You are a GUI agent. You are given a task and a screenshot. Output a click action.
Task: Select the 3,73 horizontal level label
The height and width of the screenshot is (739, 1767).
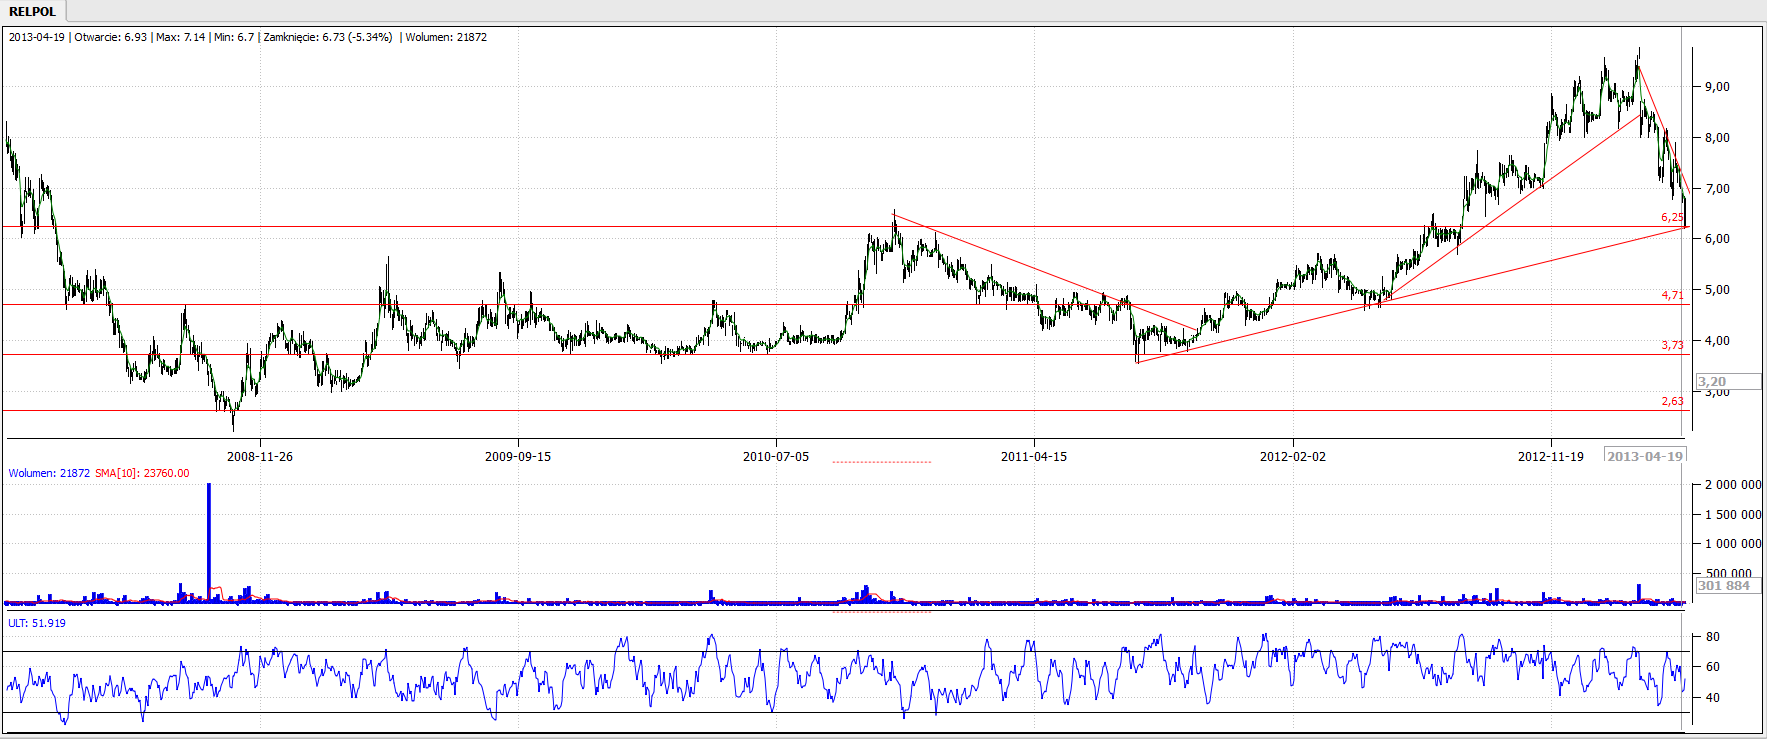(x=1672, y=345)
